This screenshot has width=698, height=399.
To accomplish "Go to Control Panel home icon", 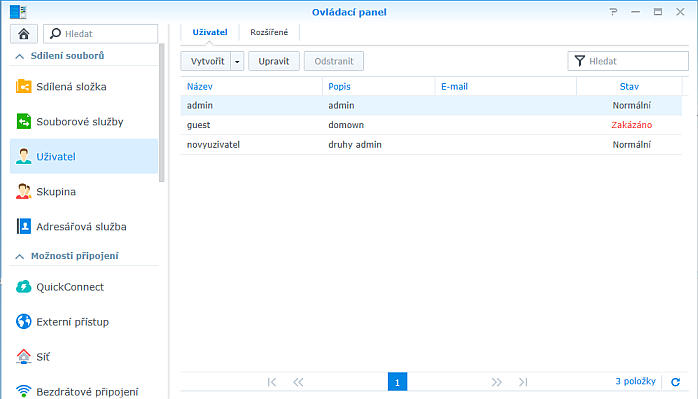I will [24, 34].
